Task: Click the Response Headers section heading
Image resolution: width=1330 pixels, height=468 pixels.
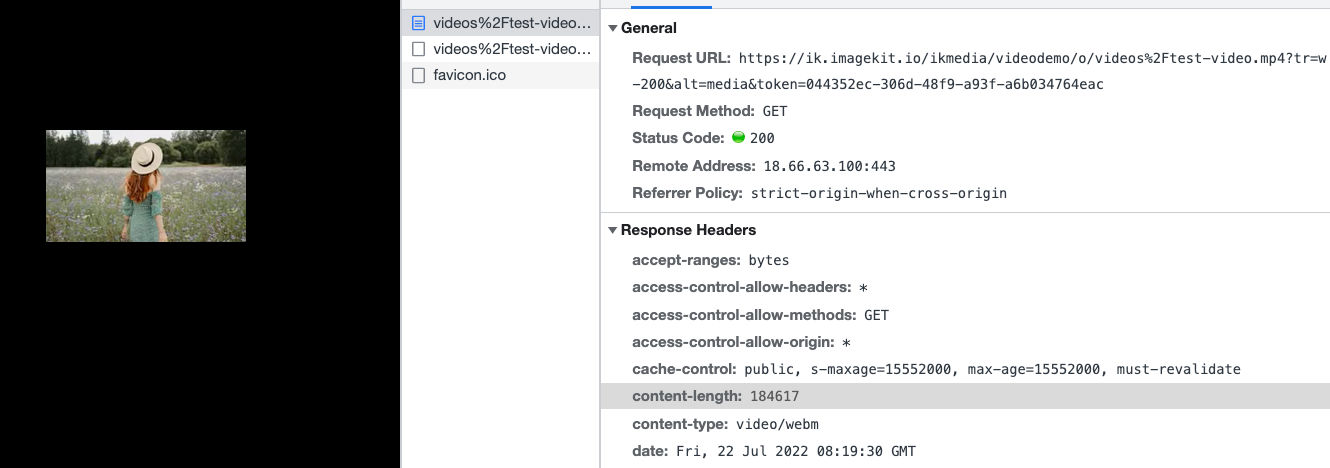Action: click(x=688, y=230)
